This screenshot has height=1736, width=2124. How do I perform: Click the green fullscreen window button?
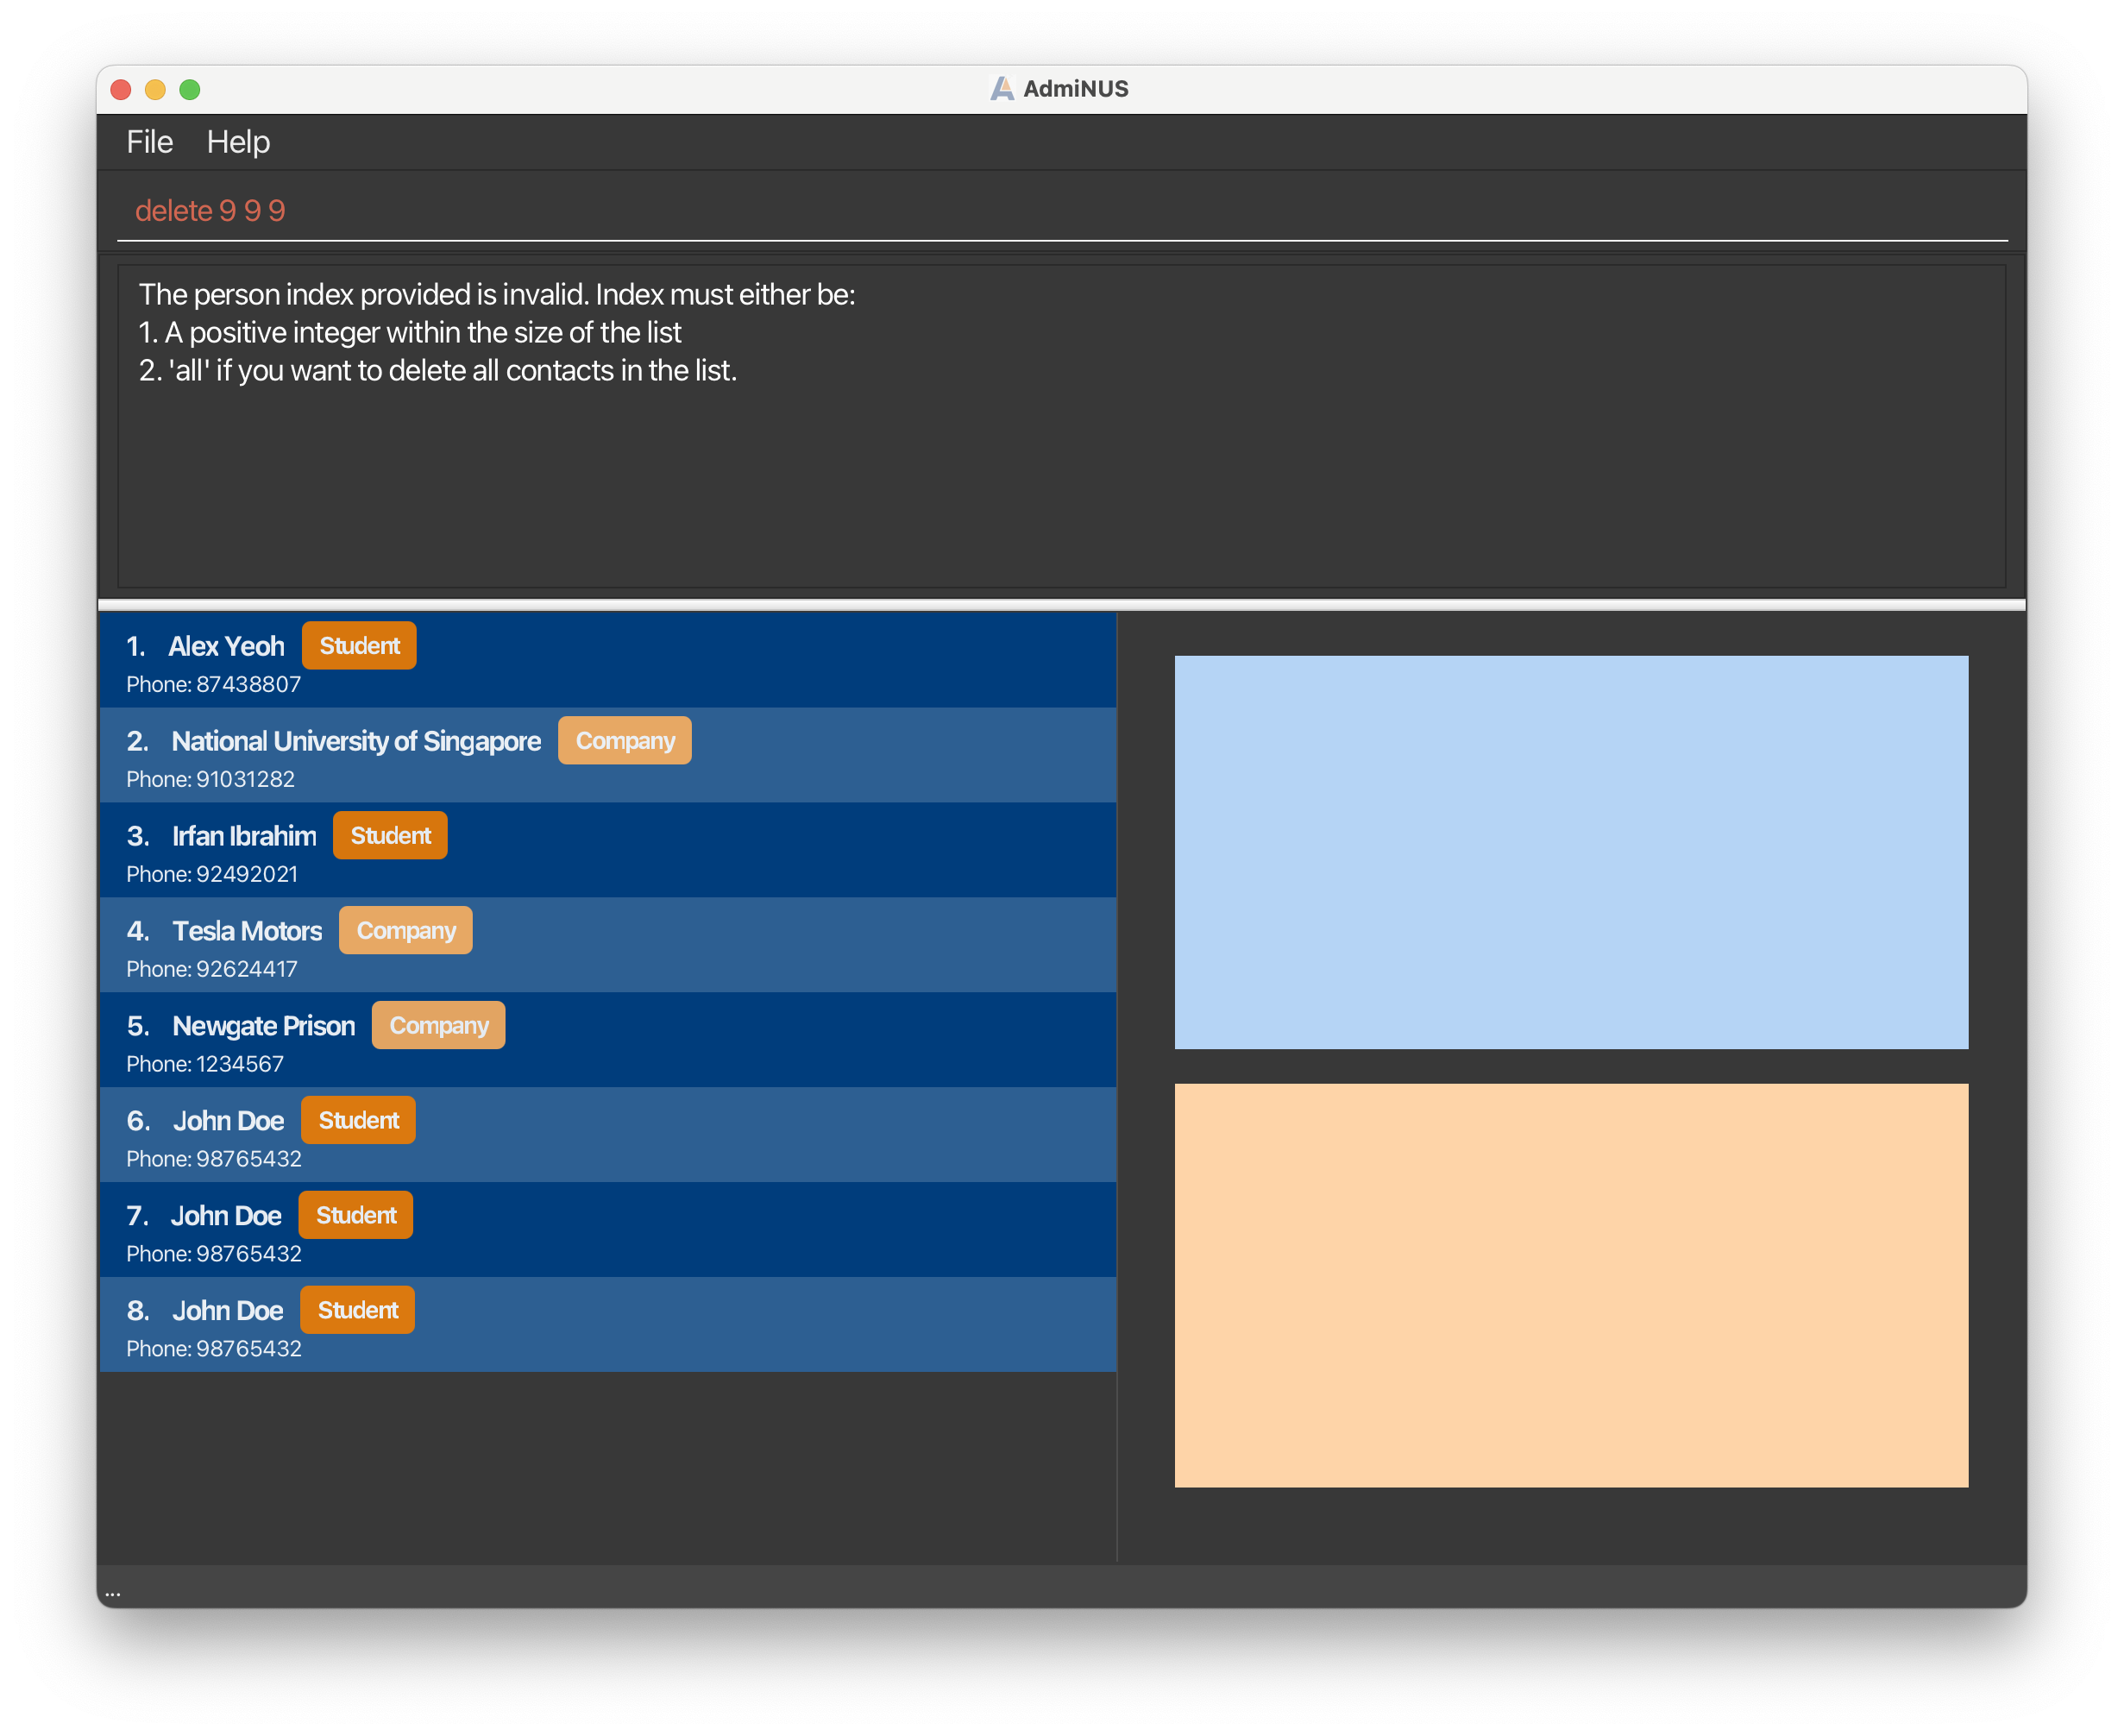(x=190, y=90)
